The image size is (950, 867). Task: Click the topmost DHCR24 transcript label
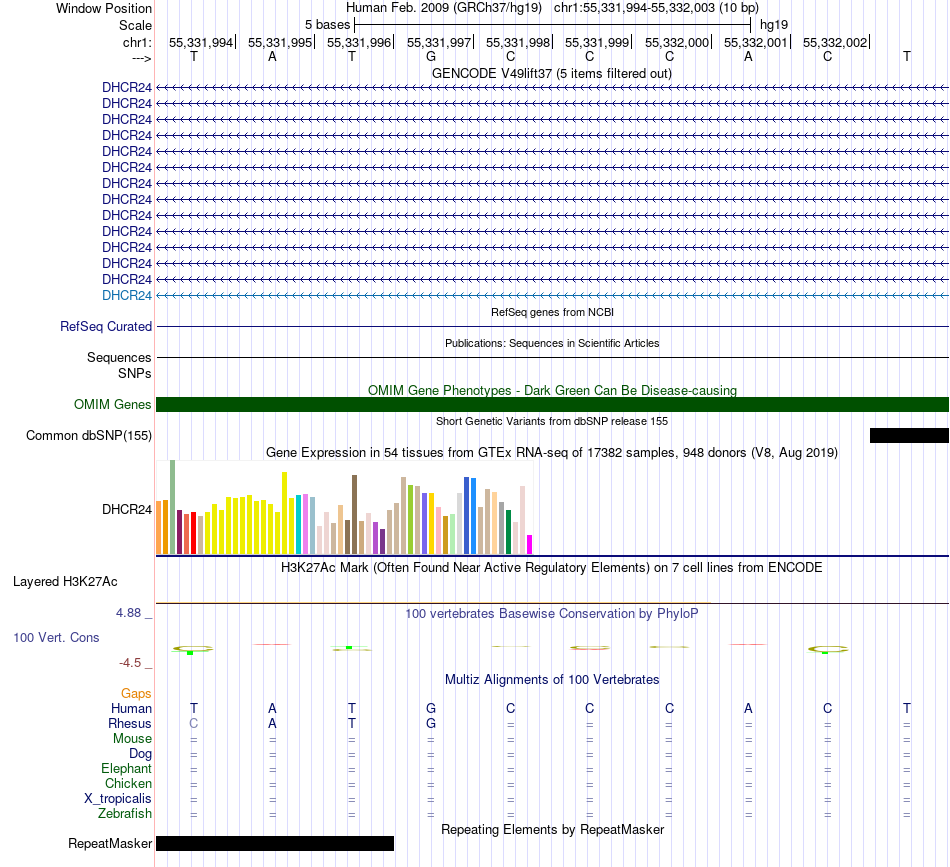pos(127,88)
